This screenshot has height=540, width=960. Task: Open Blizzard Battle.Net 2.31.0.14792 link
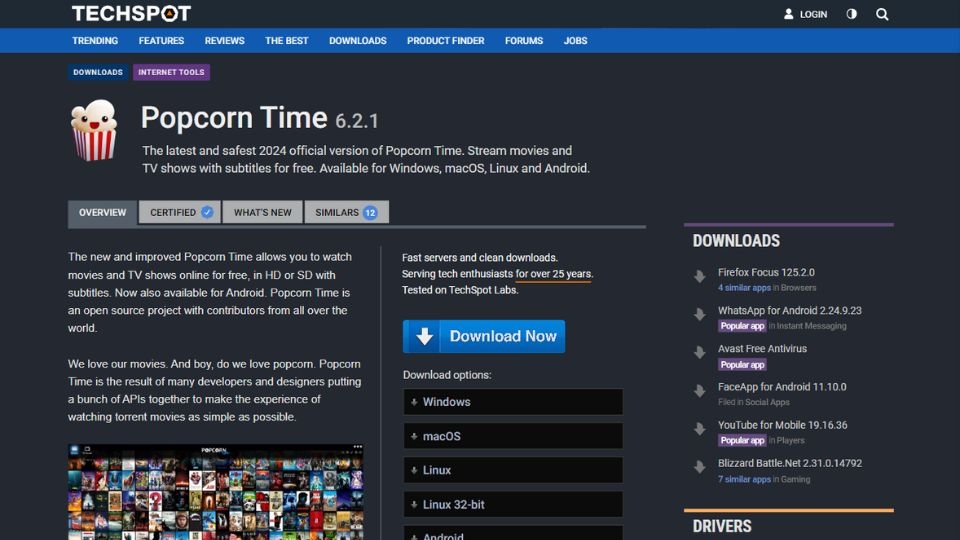point(790,463)
